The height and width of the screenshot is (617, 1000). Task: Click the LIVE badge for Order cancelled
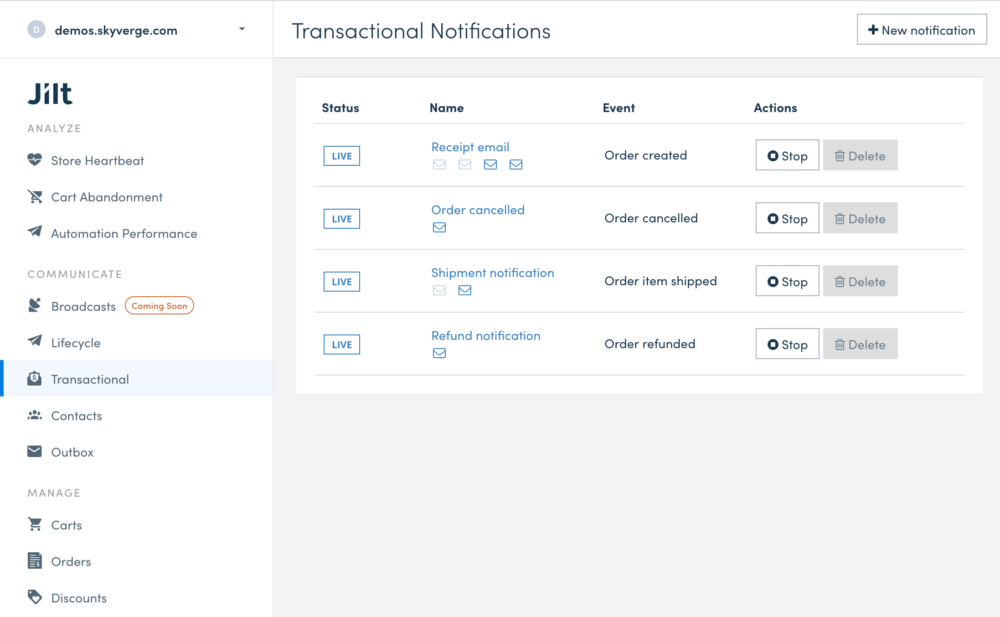click(x=341, y=219)
